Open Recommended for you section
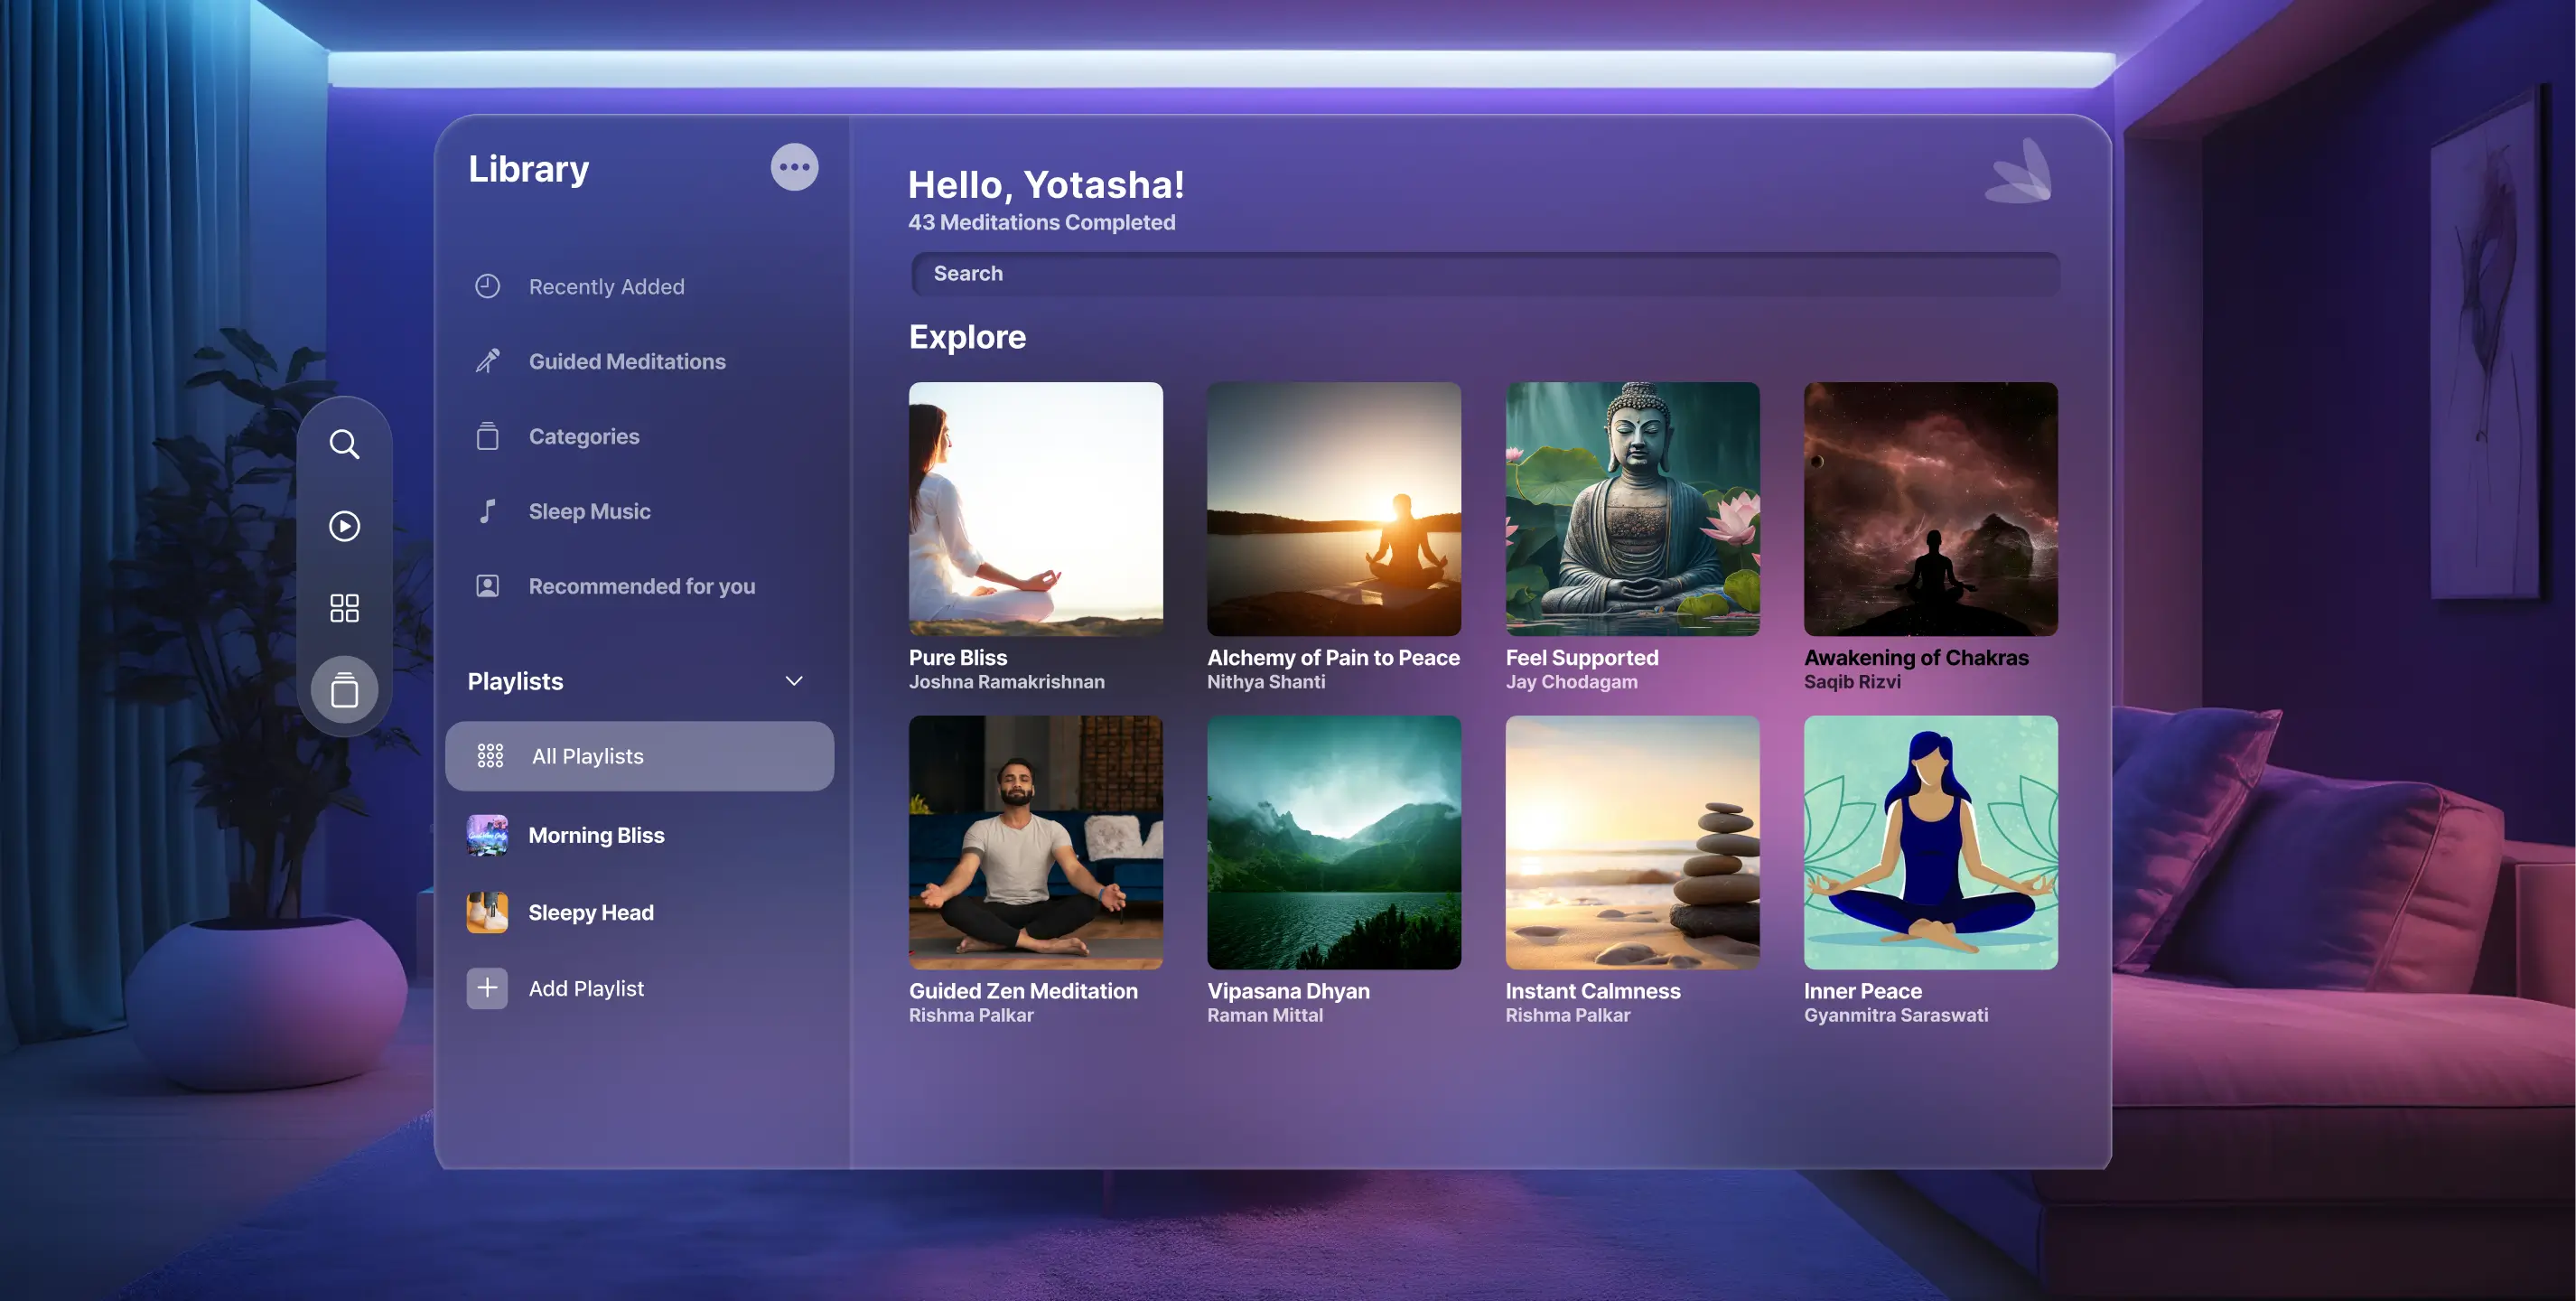The width and height of the screenshot is (2576, 1301). point(641,586)
